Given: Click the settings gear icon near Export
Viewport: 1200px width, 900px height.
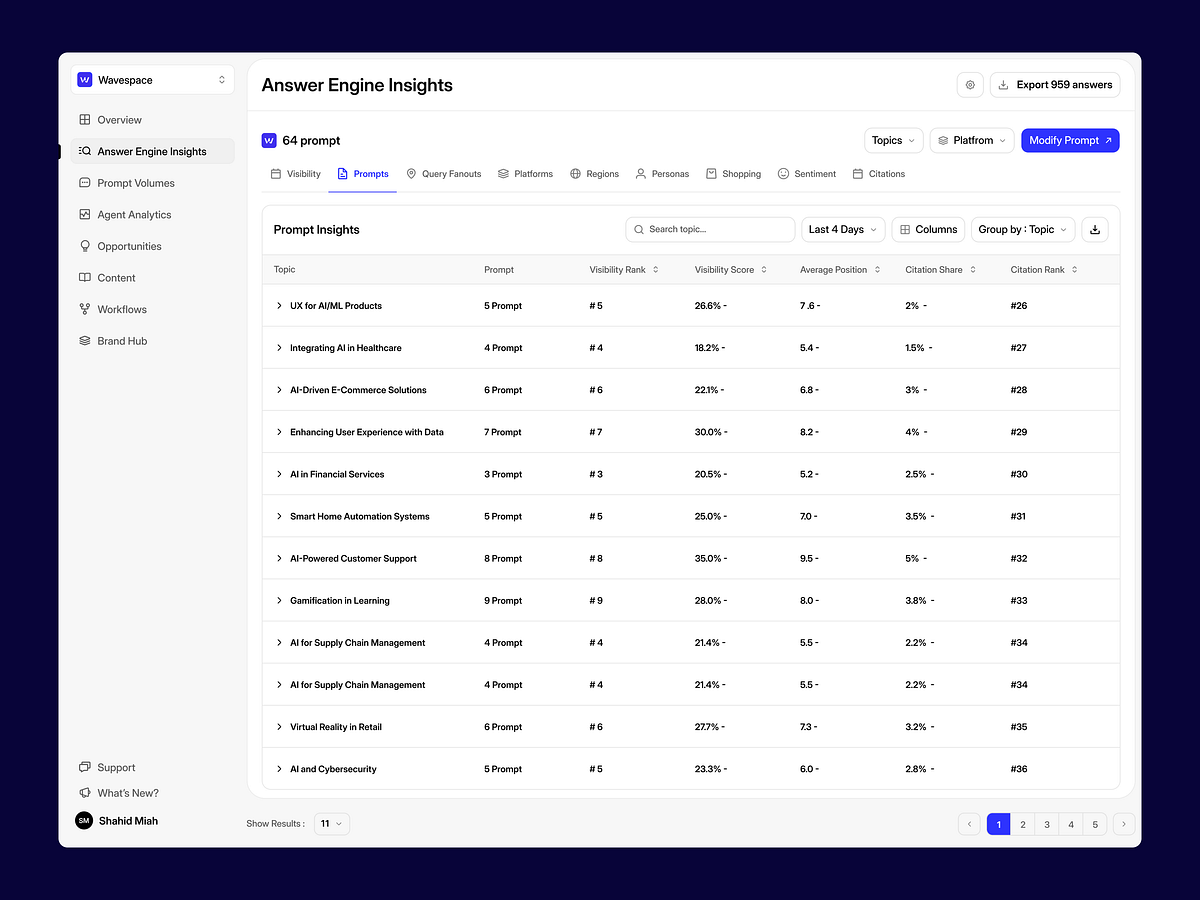Looking at the screenshot, I should [x=970, y=85].
